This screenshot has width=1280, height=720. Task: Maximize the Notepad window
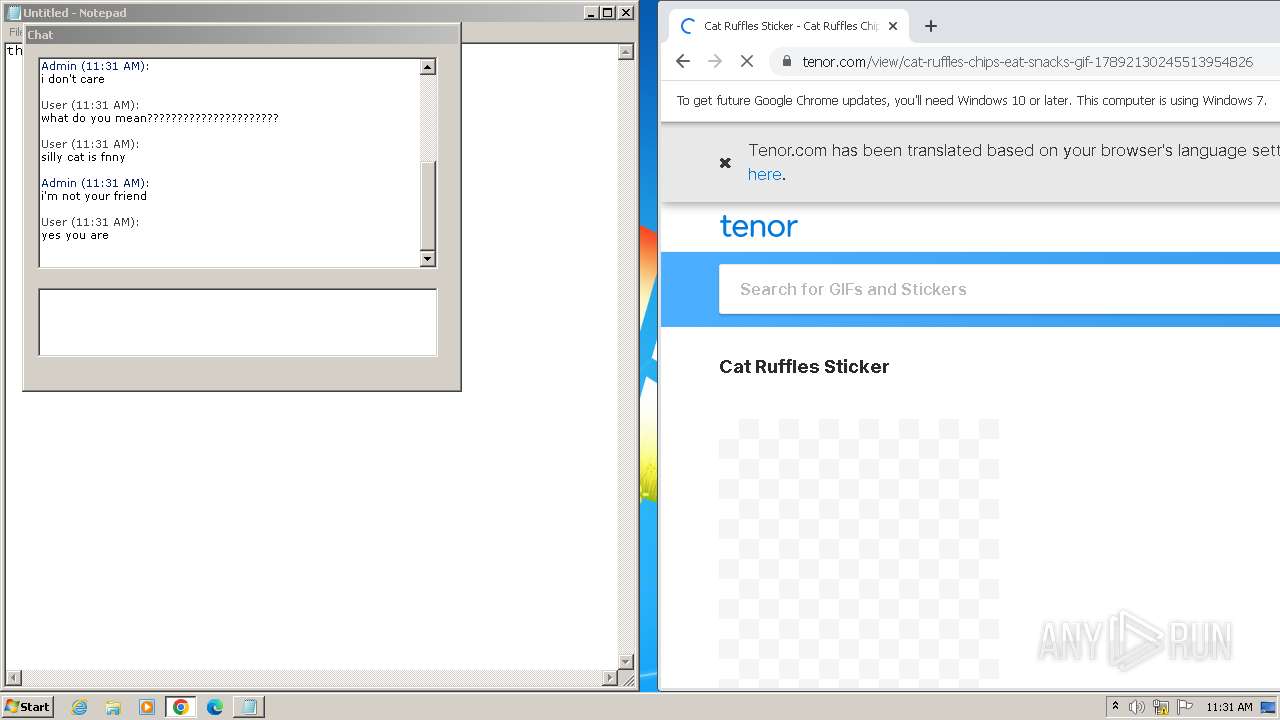pyautogui.click(x=608, y=13)
